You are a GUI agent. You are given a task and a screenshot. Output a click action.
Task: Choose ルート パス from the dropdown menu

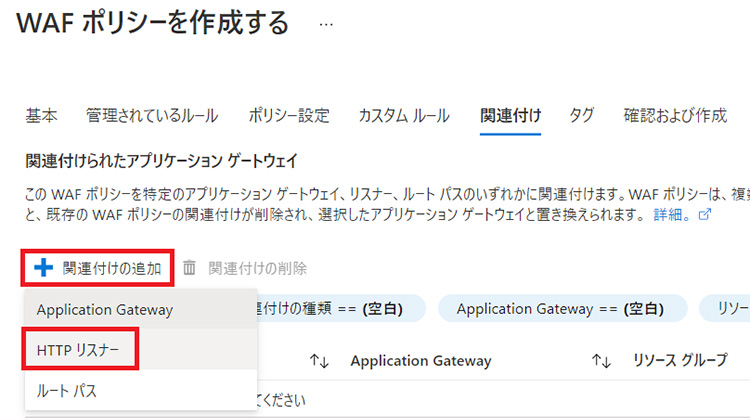pos(141,391)
